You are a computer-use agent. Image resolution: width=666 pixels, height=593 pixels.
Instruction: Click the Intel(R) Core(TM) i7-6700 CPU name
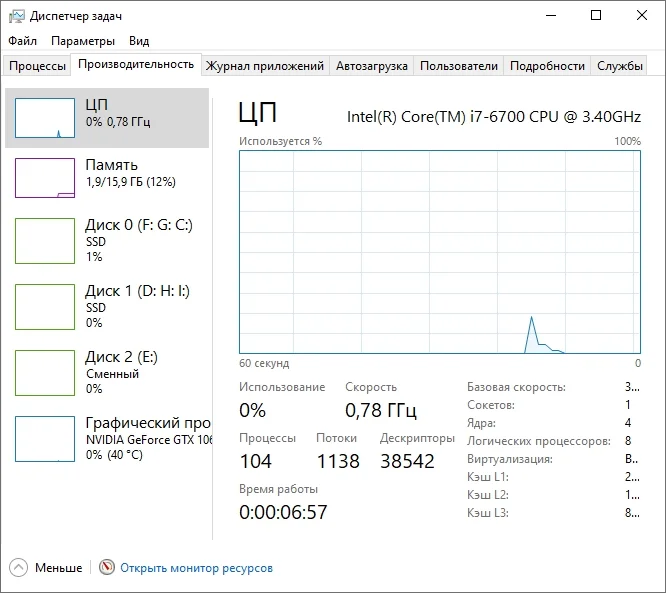(494, 116)
